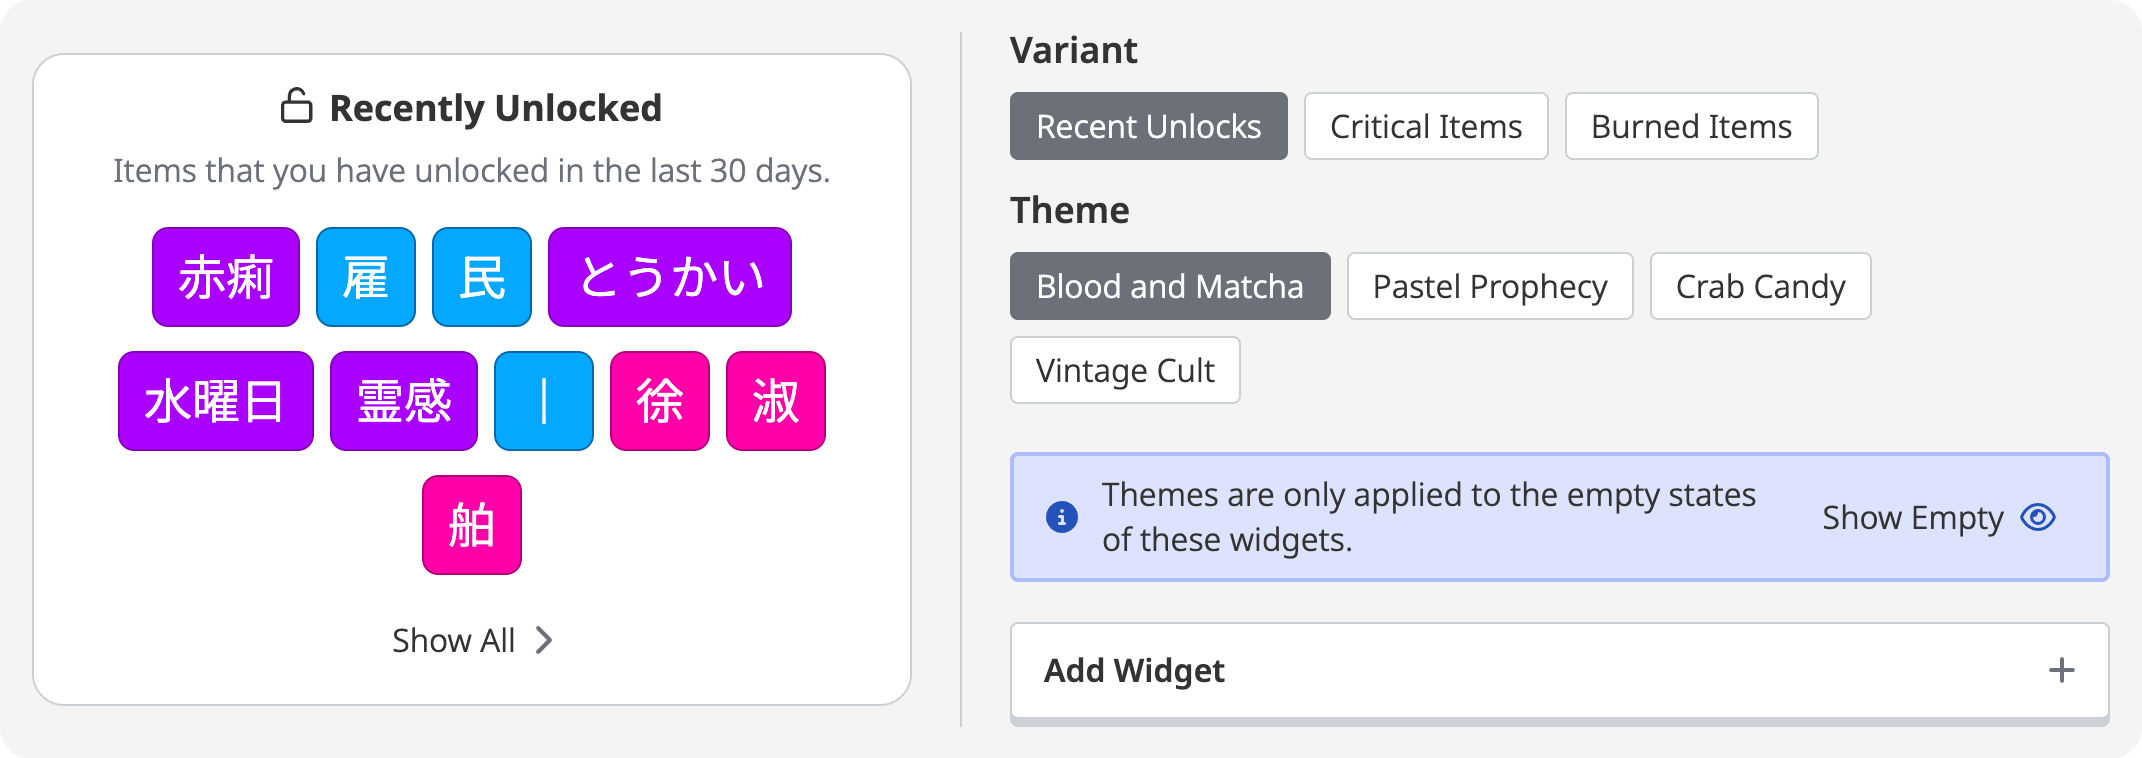Choose the Pastel Prophecy theme
Screen dimensions: 2142x758
coord(1489,287)
